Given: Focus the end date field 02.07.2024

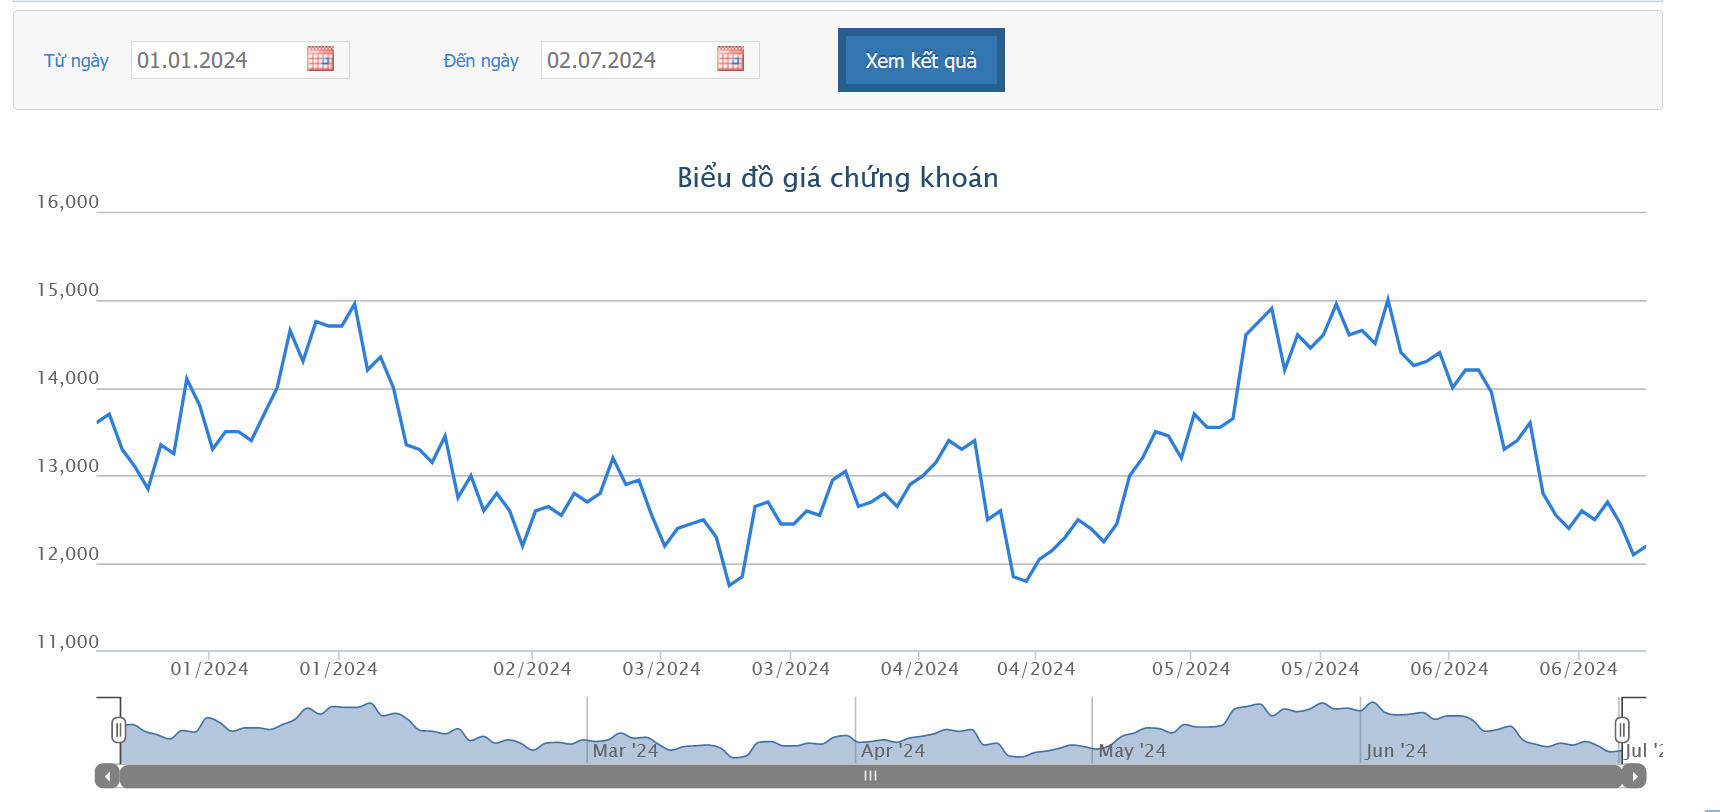Looking at the screenshot, I should (625, 60).
